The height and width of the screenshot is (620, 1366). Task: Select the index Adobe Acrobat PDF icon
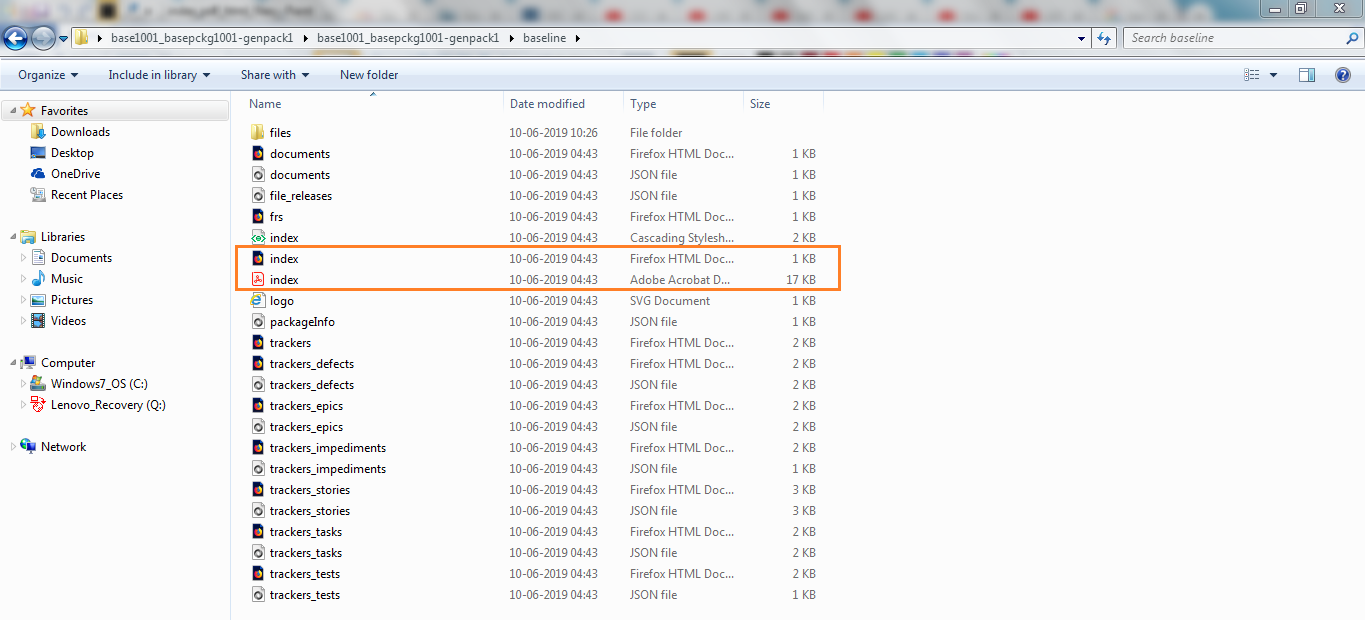pos(257,280)
